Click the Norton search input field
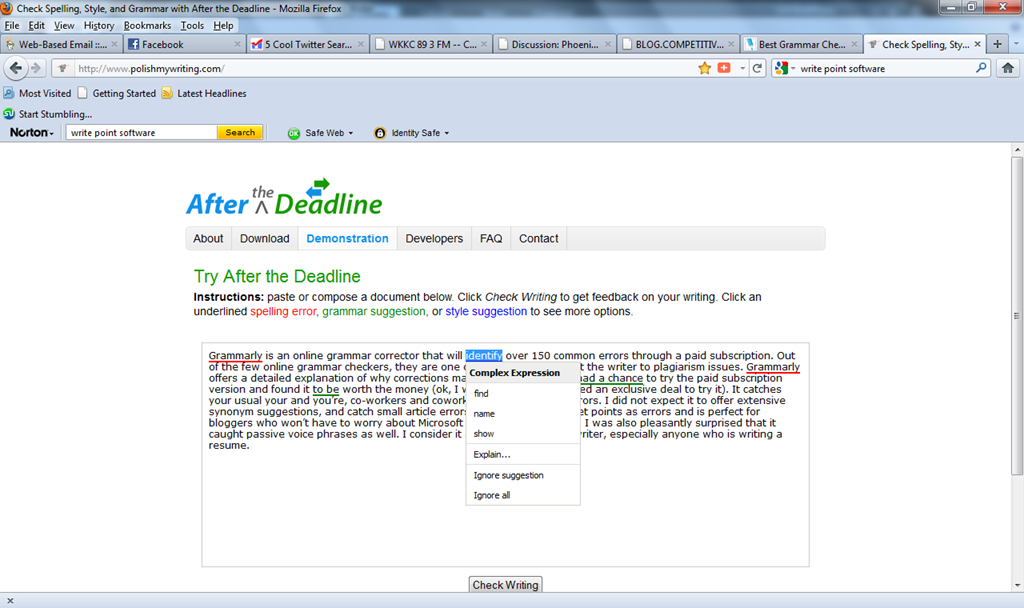Viewport: 1024px width, 608px height. point(141,133)
